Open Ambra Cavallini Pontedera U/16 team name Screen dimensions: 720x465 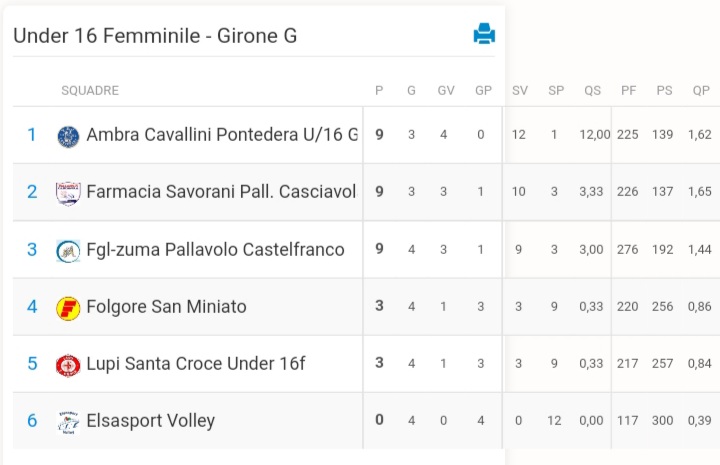pos(222,134)
